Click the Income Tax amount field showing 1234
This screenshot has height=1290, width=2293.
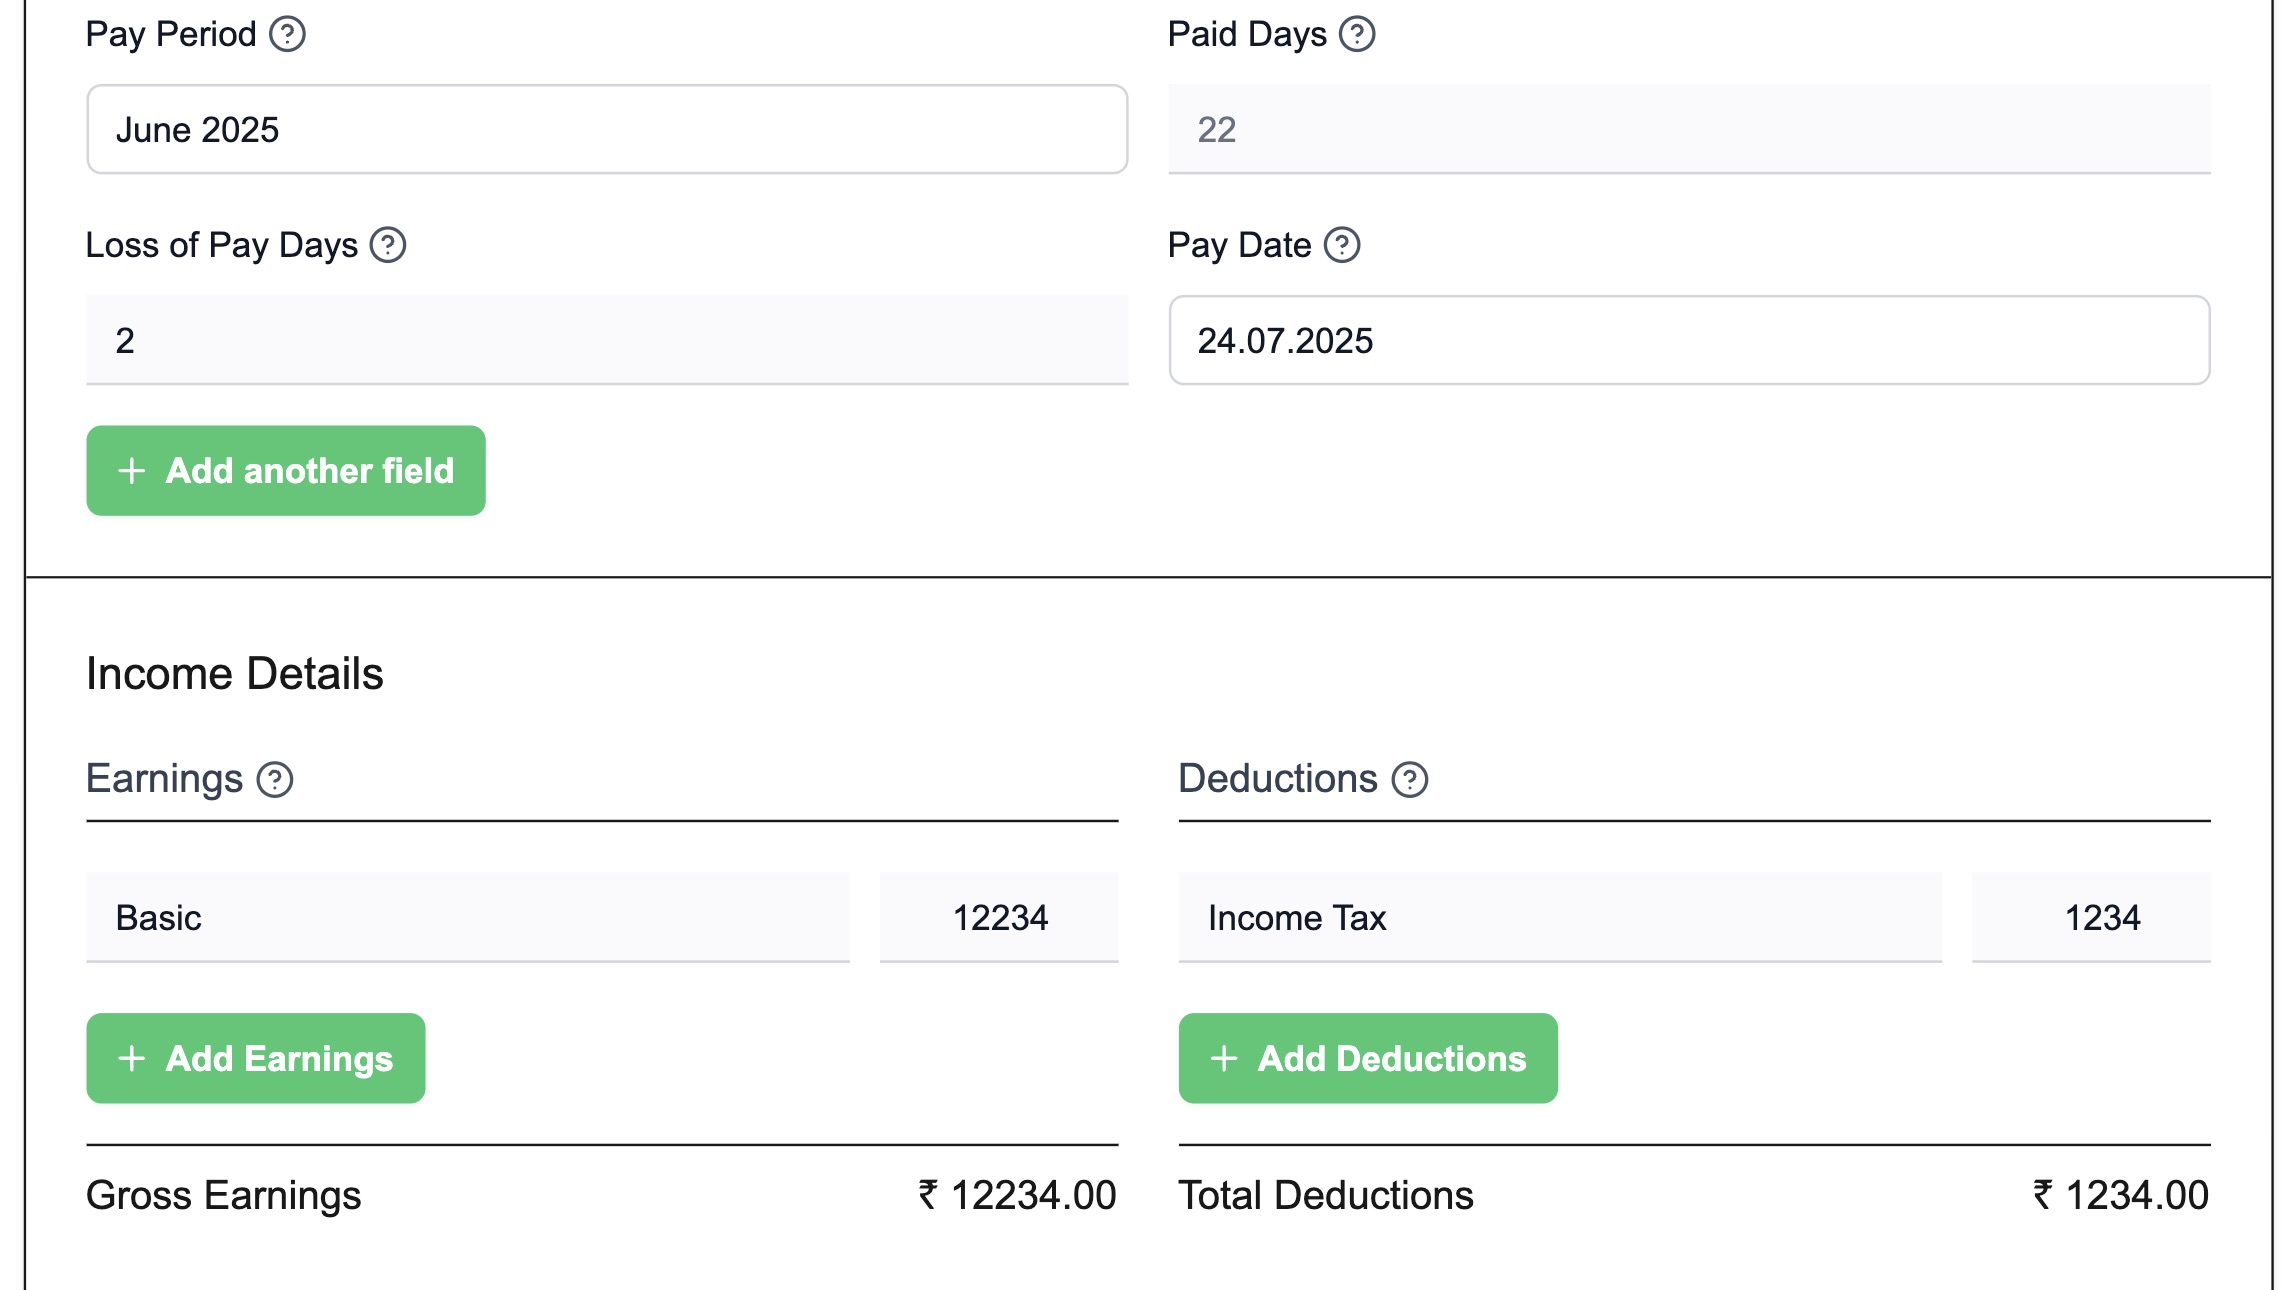coord(2091,917)
